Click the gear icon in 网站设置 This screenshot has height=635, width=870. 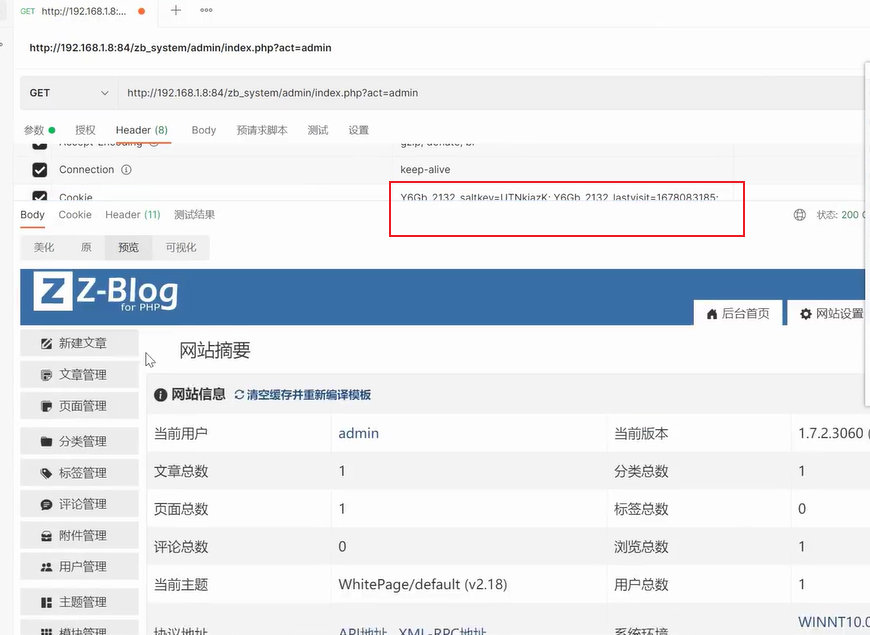(x=806, y=314)
